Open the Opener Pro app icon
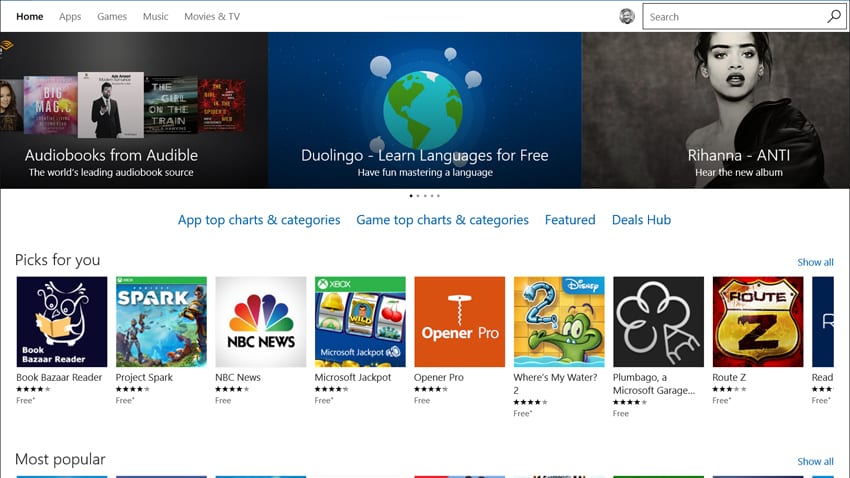This screenshot has width=850, height=478. [x=460, y=322]
